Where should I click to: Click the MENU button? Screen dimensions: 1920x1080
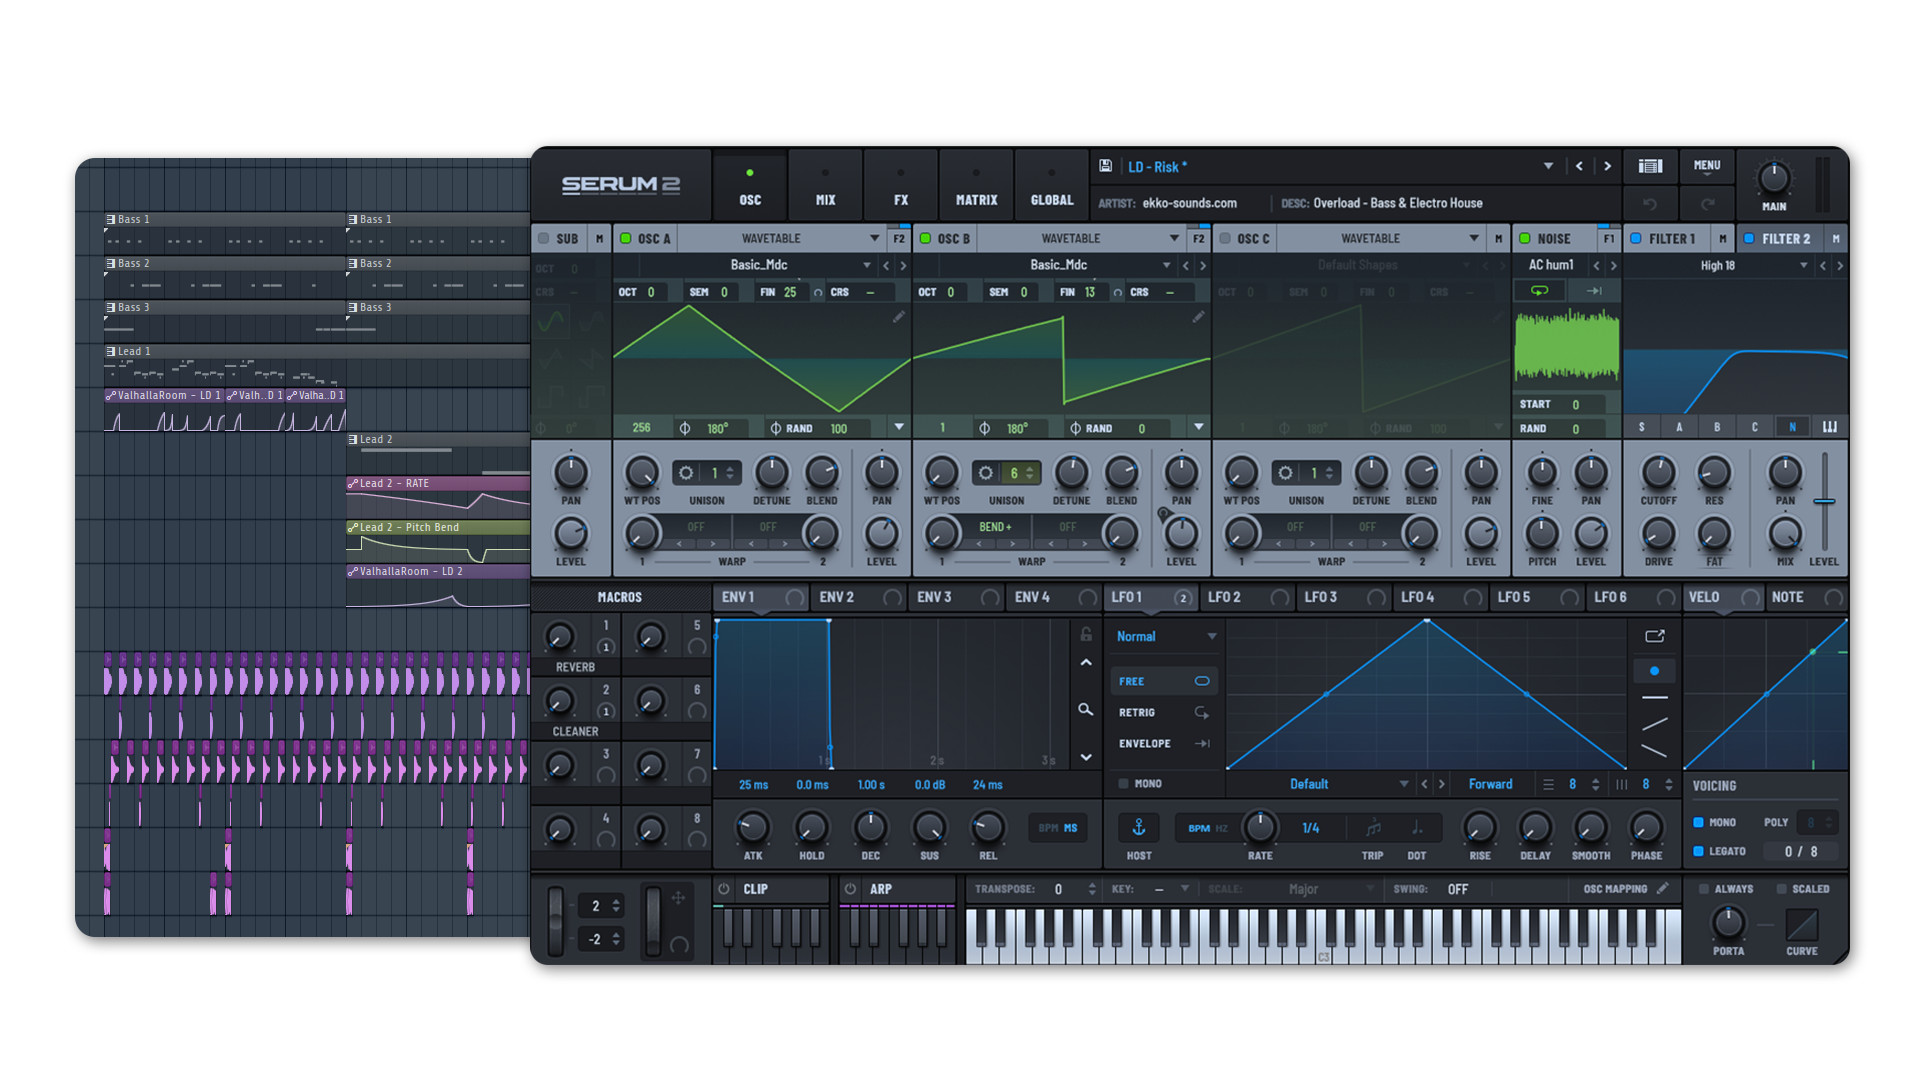[1707, 166]
